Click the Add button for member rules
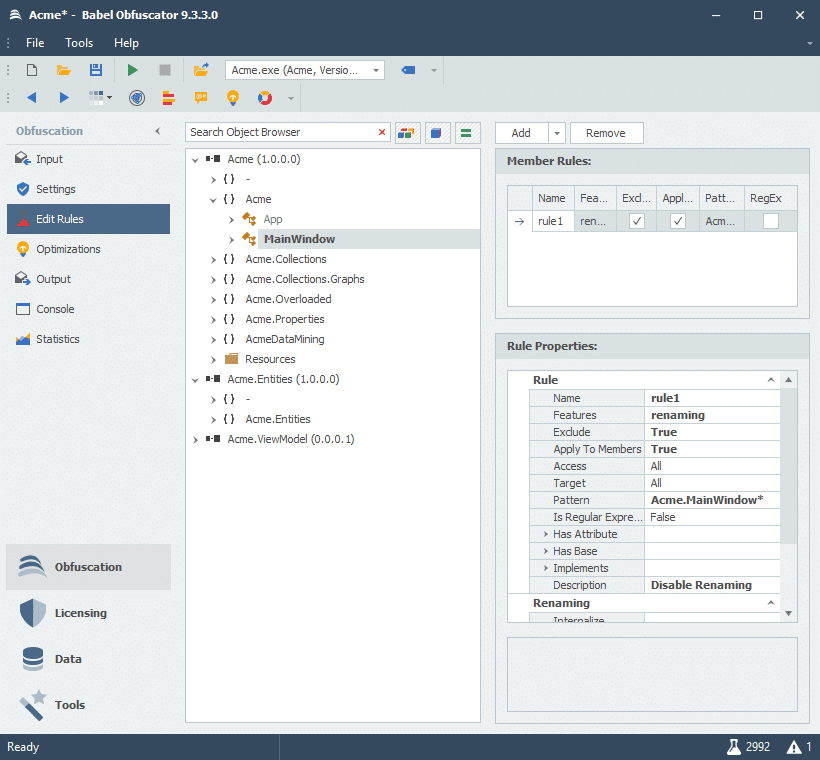This screenshot has width=820, height=760. [521, 133]
